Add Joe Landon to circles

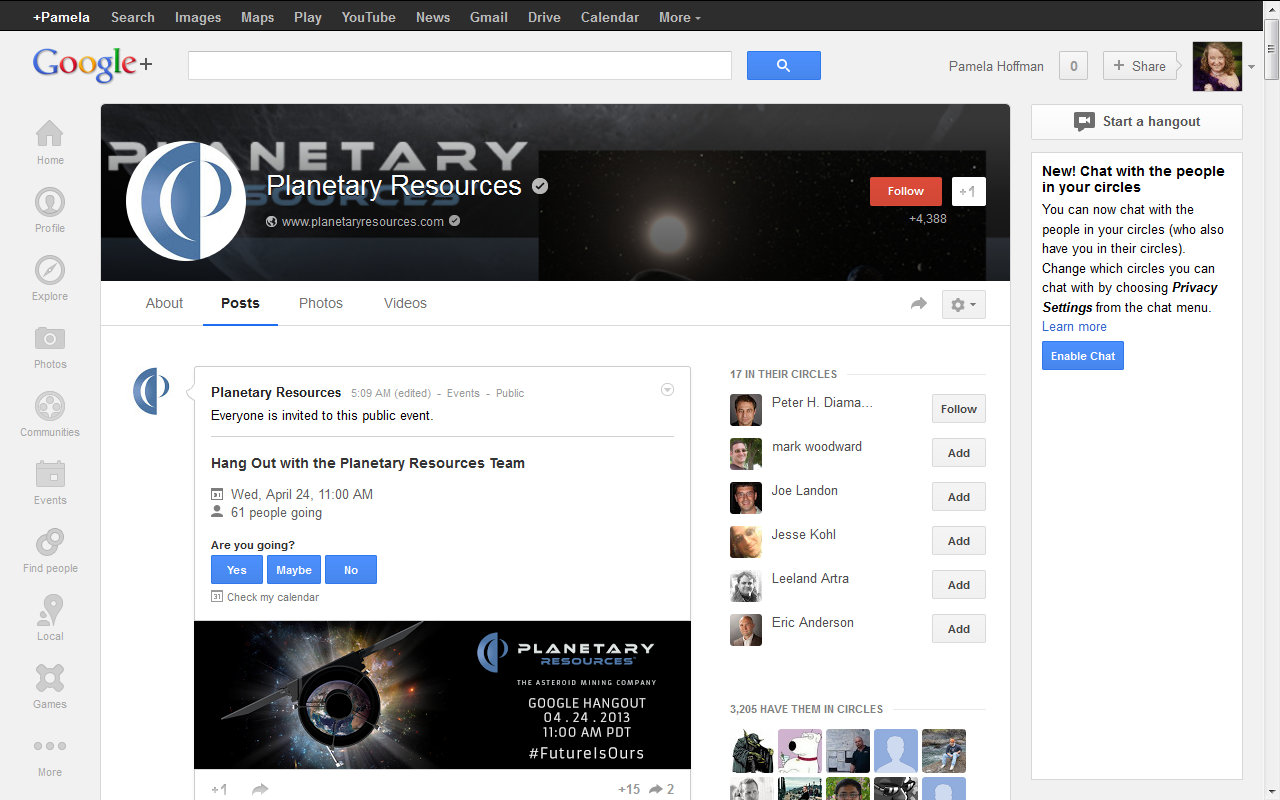click(959, 497)
